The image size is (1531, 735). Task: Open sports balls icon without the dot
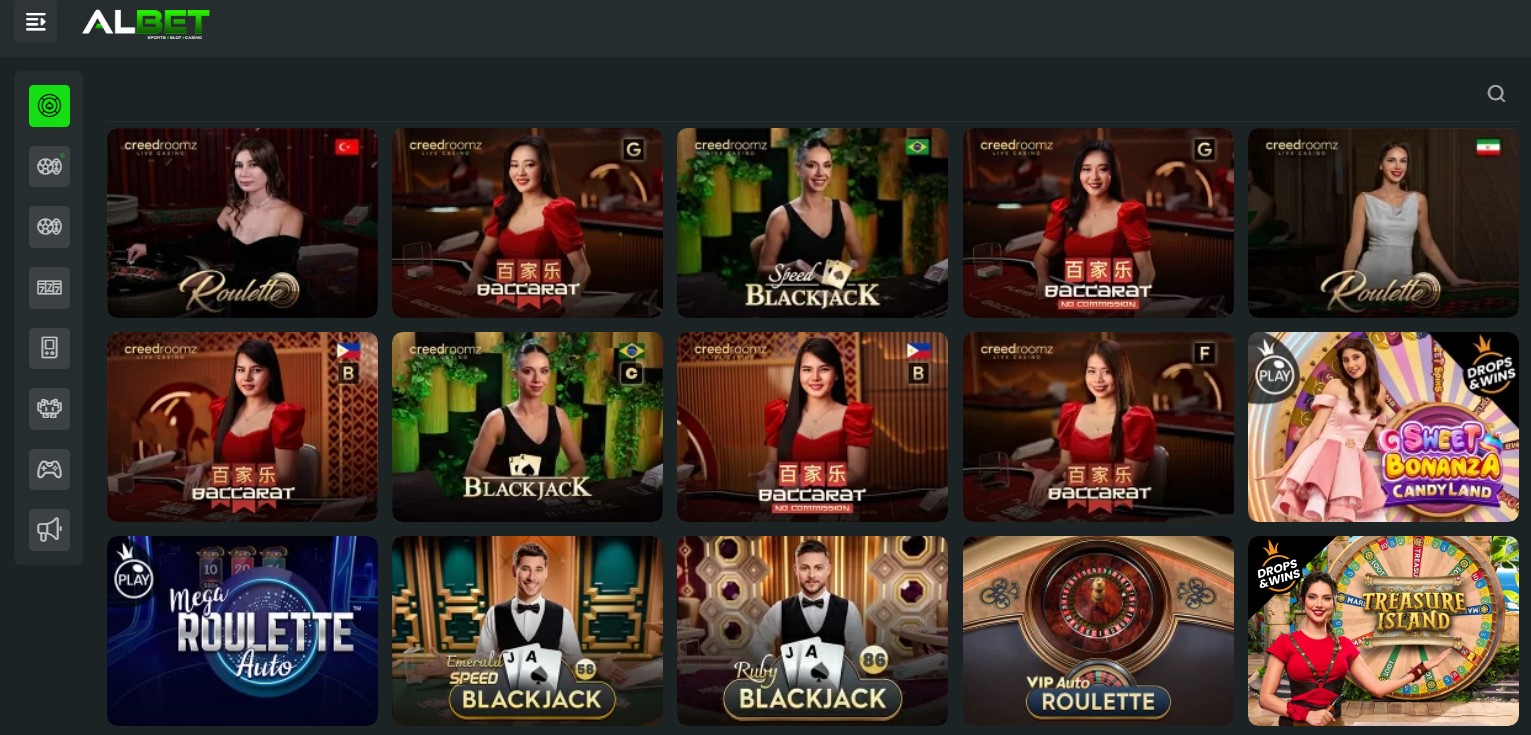click(x=49, y=227)
